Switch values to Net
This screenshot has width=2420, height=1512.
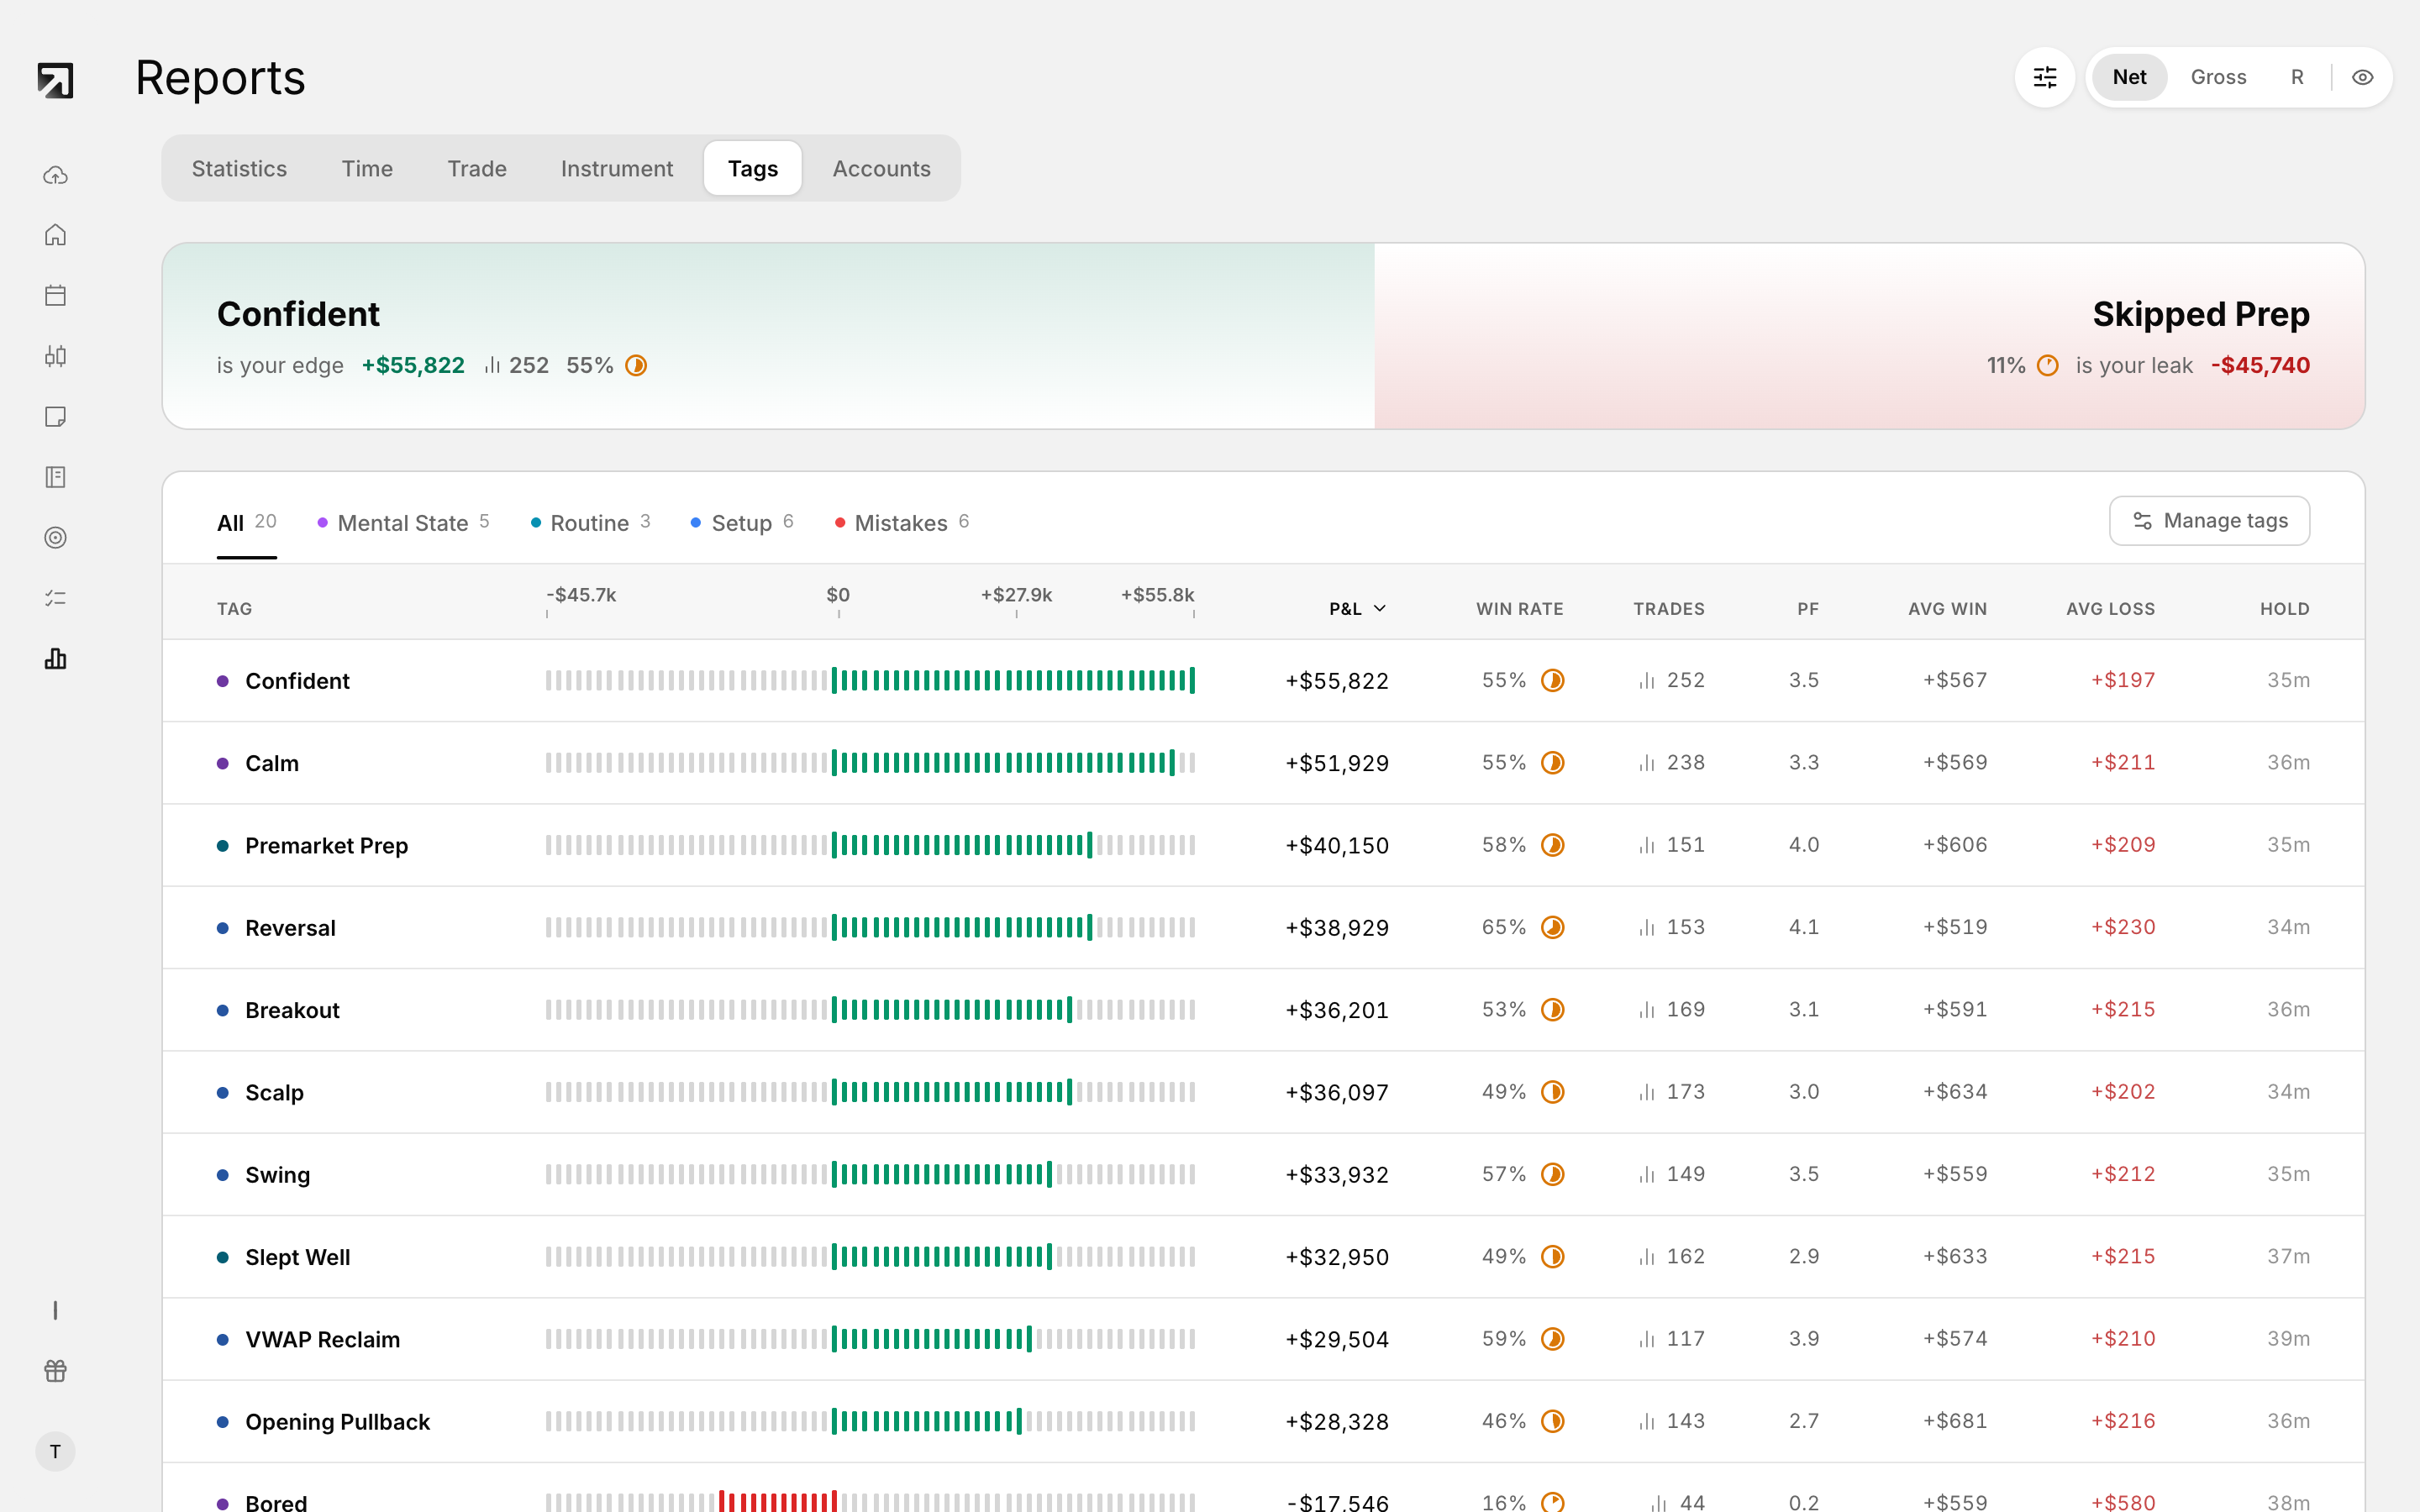2129,77
